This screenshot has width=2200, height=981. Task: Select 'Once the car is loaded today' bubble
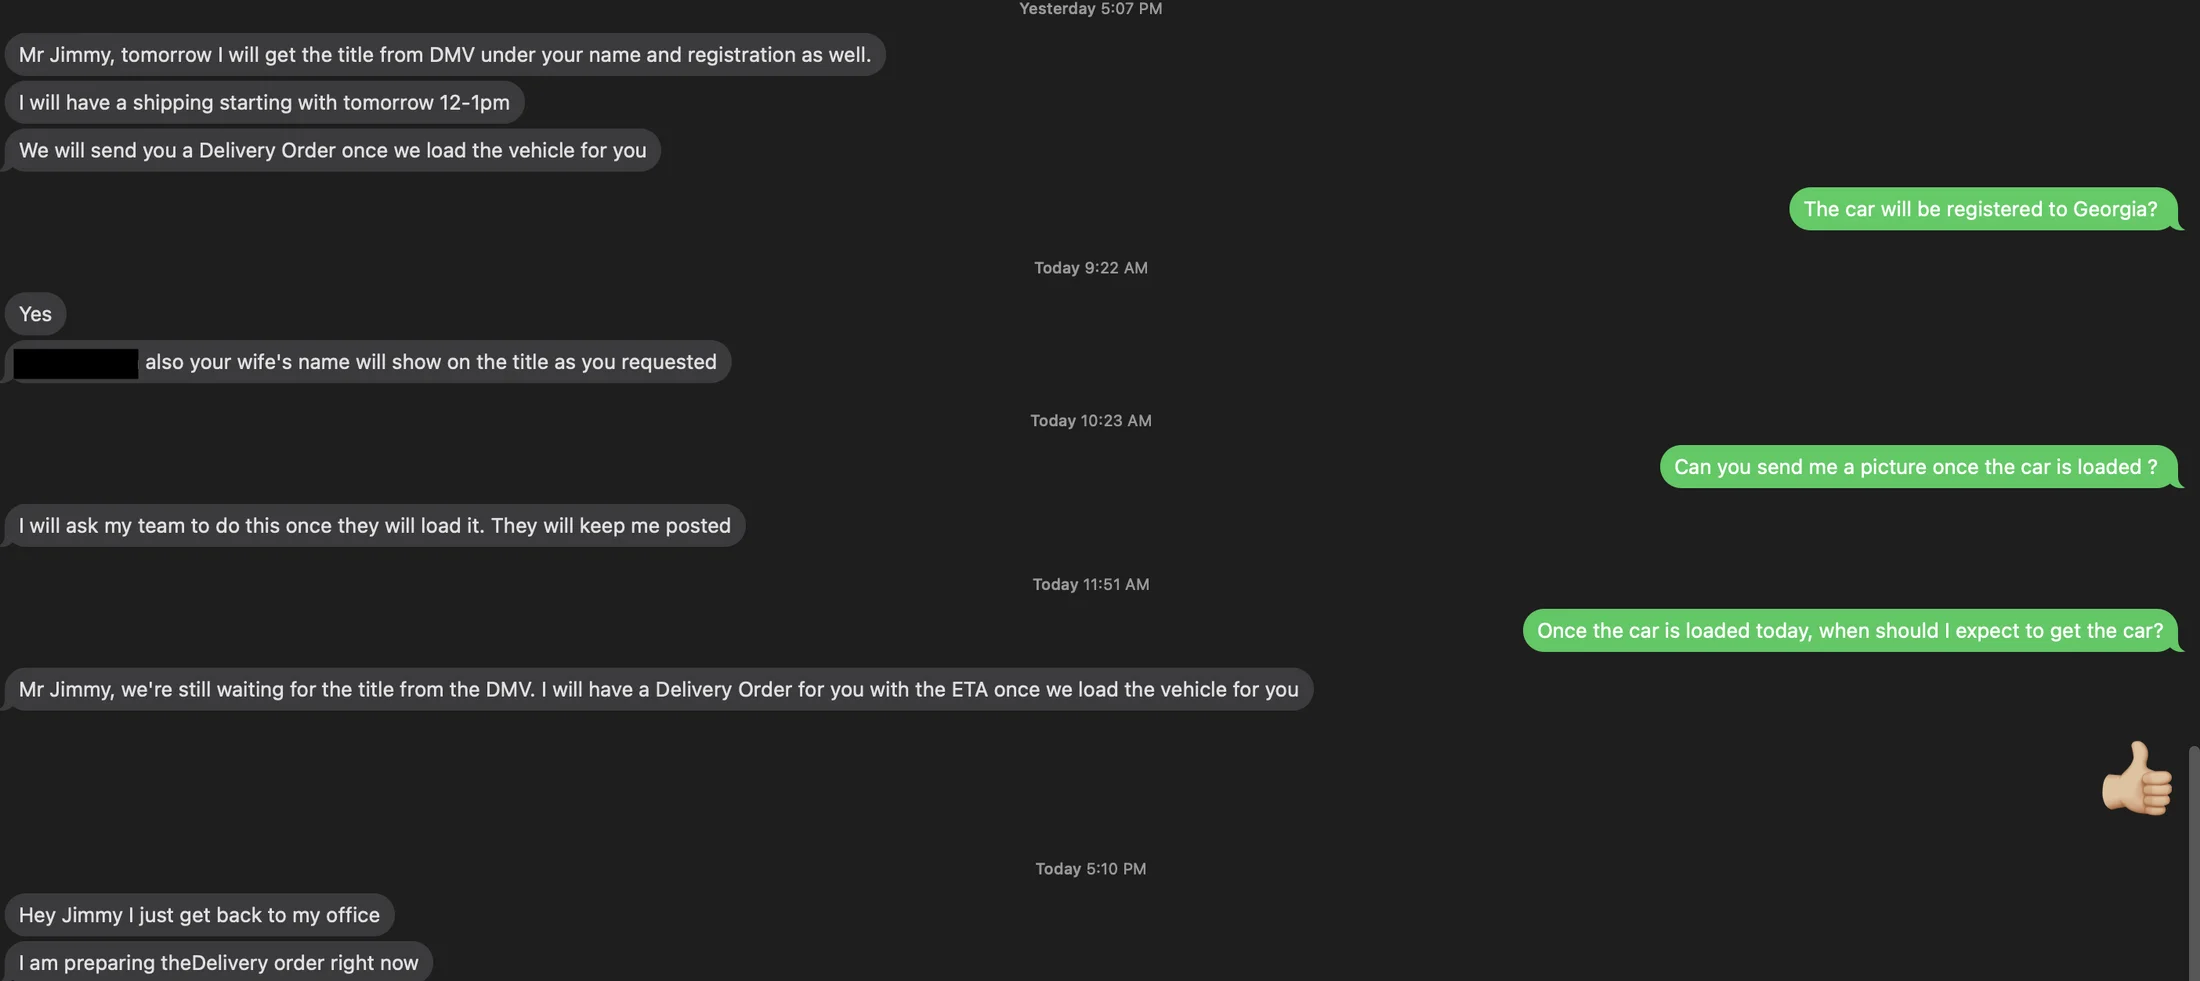1850,631
